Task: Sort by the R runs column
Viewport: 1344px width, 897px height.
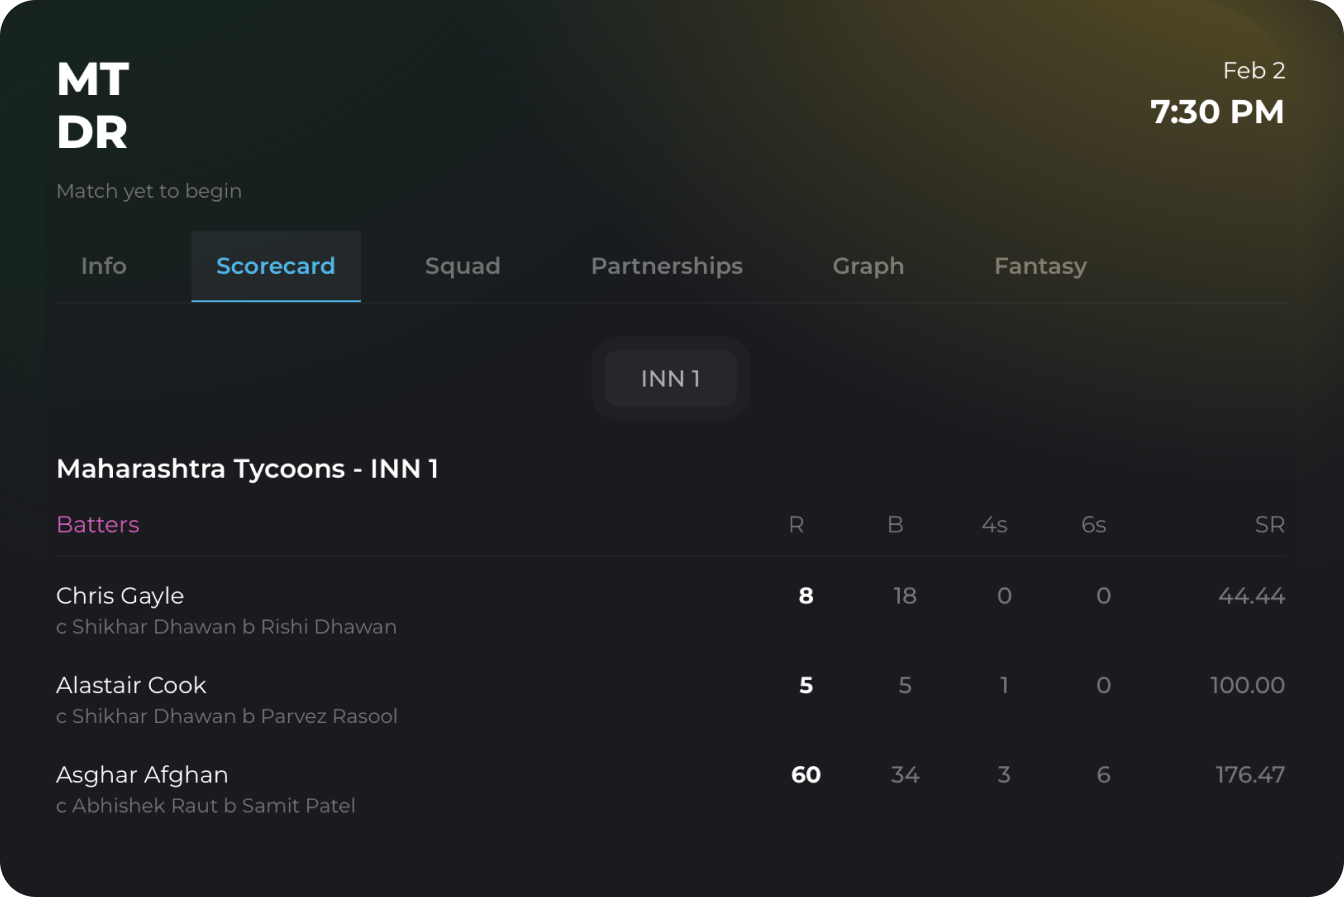Action: (796, 524)
